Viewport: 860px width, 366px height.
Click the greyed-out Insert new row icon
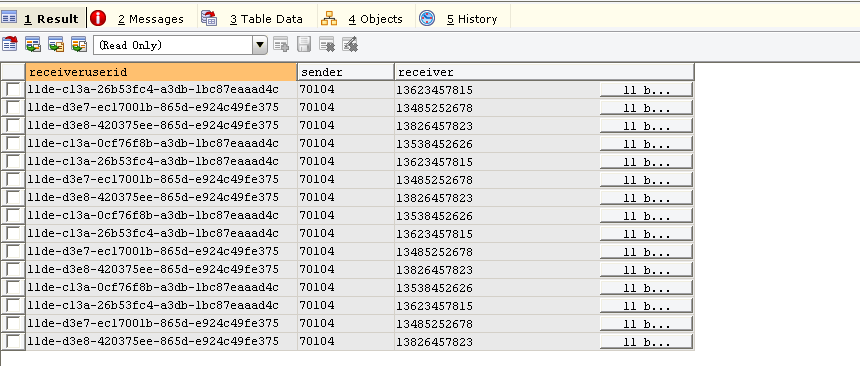281,44
